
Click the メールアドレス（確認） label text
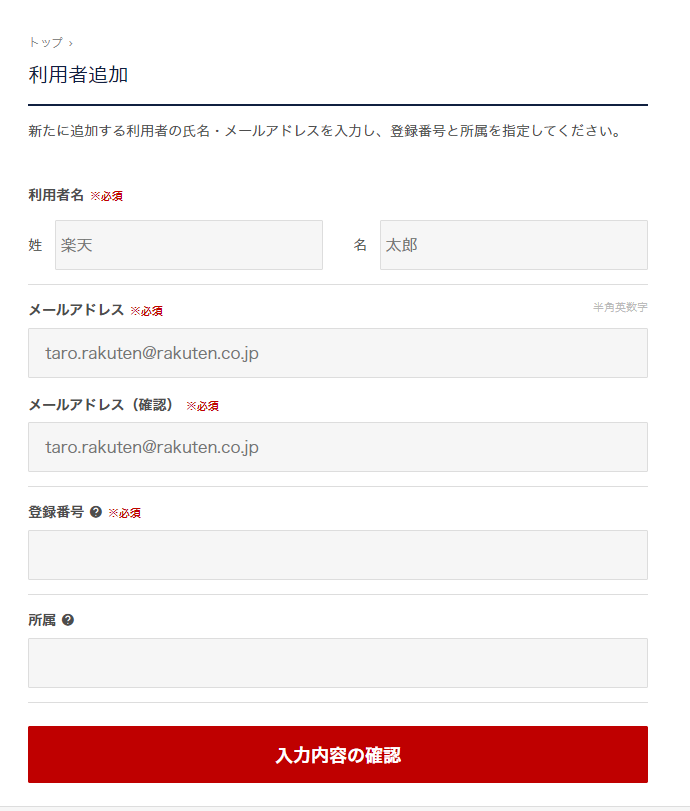[x=101, y=404]
